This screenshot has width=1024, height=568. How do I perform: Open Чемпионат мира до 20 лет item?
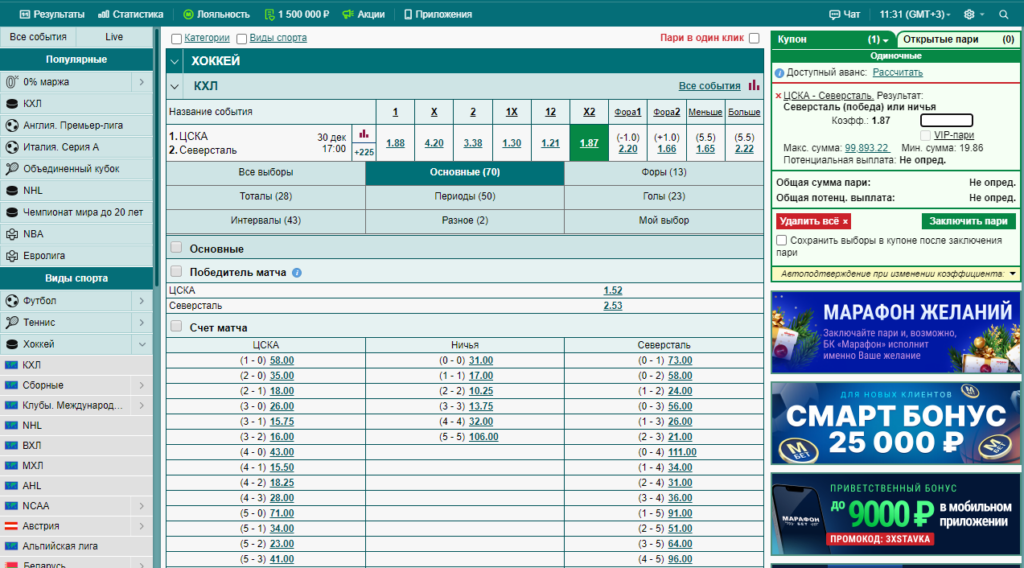point(76,212)
